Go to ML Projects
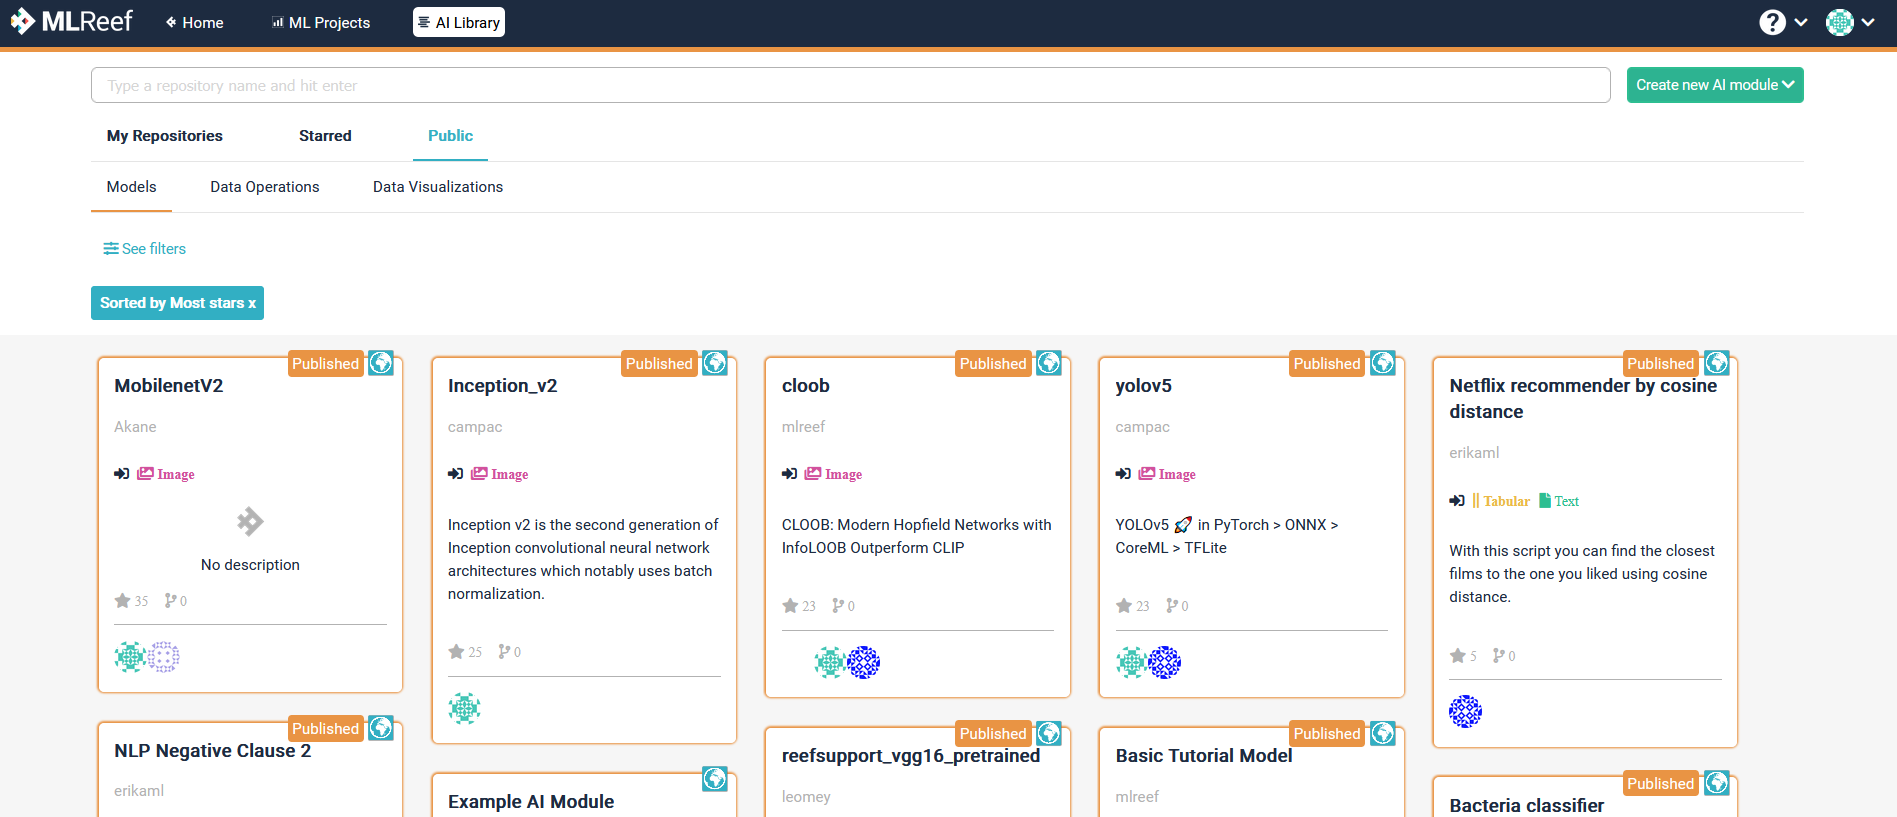1897x817 pixels. click(321, 22)
